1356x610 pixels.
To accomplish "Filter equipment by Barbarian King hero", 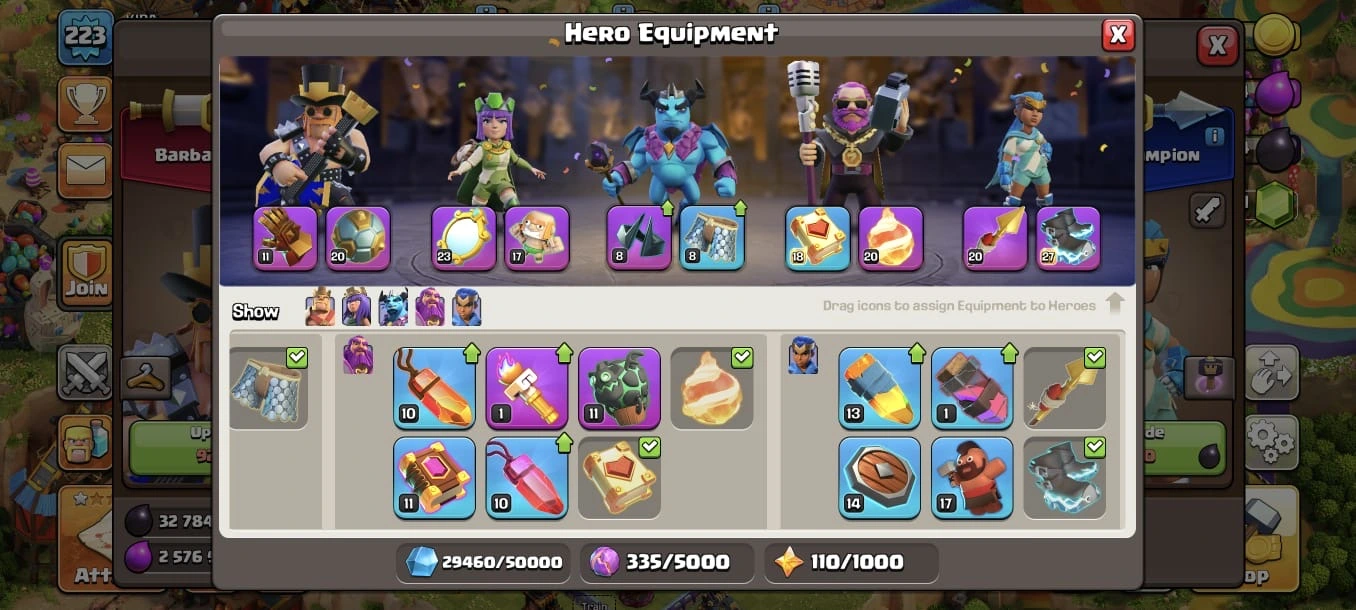I will click(321, 307).
